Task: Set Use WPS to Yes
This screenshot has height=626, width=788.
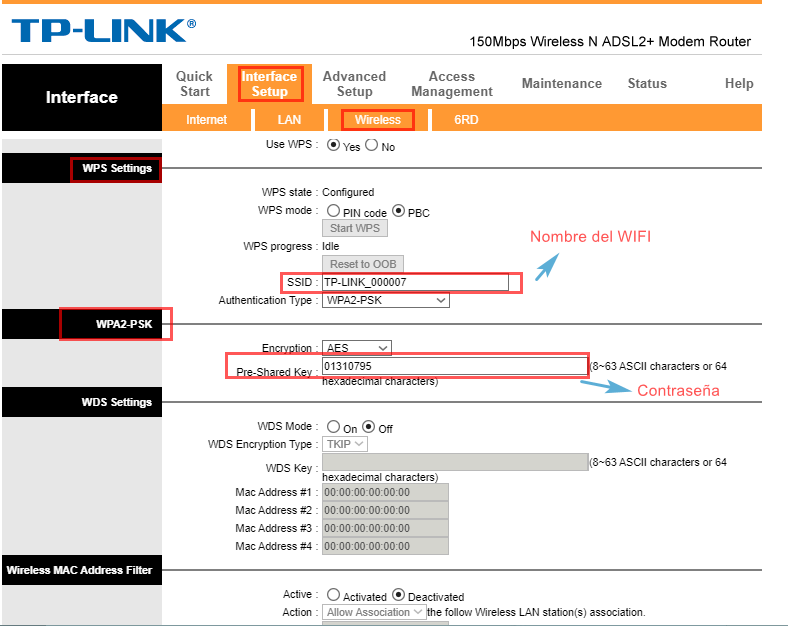Action: point(333,145)
